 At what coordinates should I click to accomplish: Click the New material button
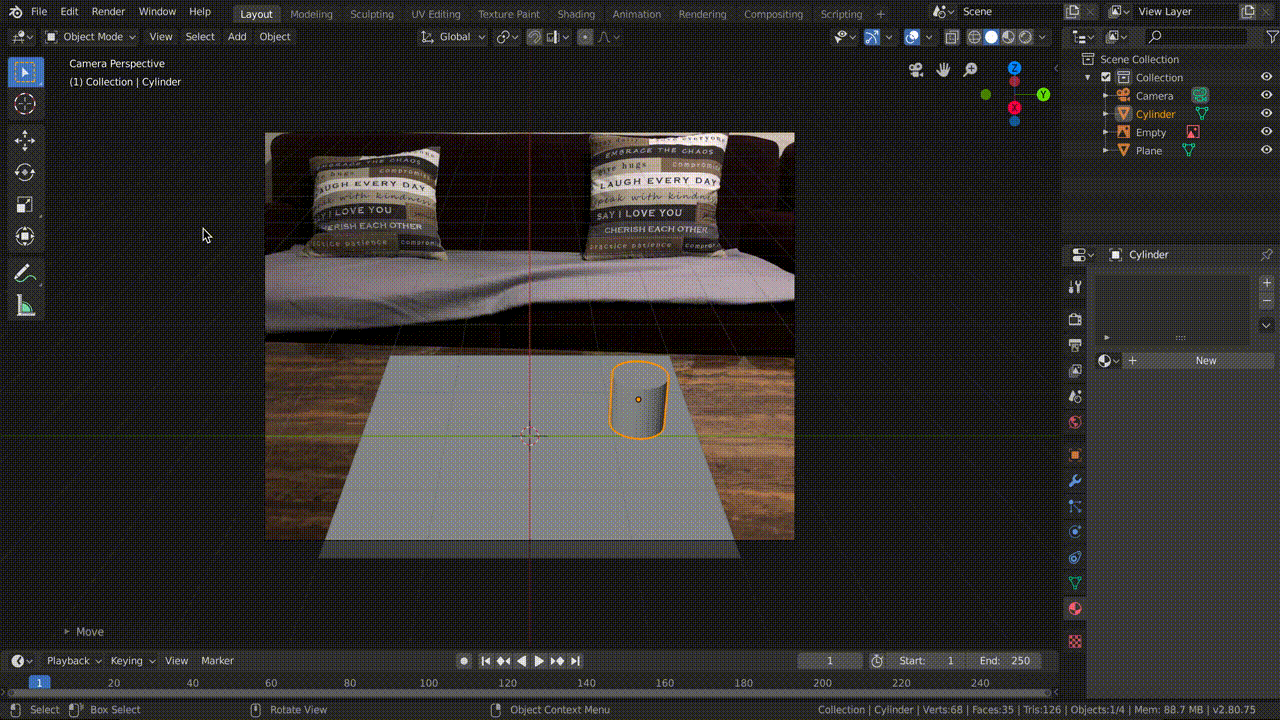[x=1205, y=361]
